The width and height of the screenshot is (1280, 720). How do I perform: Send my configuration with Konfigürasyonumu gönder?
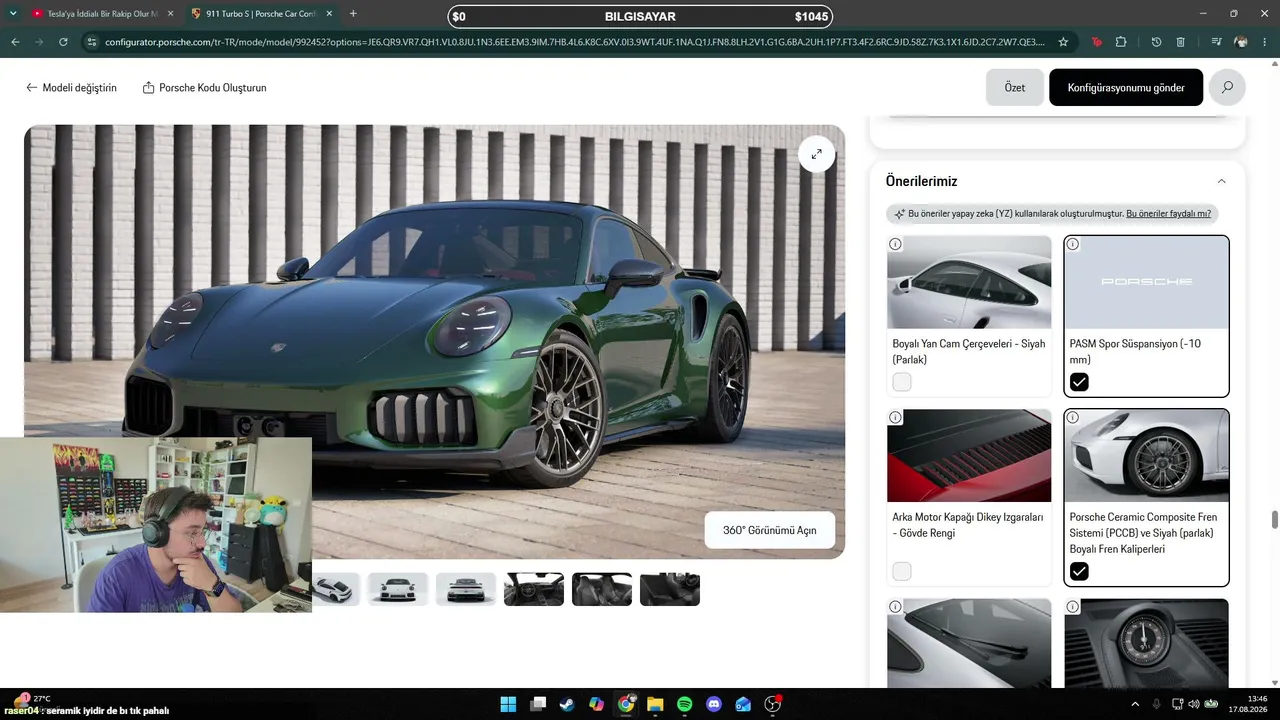pyautogui.click(x=1126, y=88)
